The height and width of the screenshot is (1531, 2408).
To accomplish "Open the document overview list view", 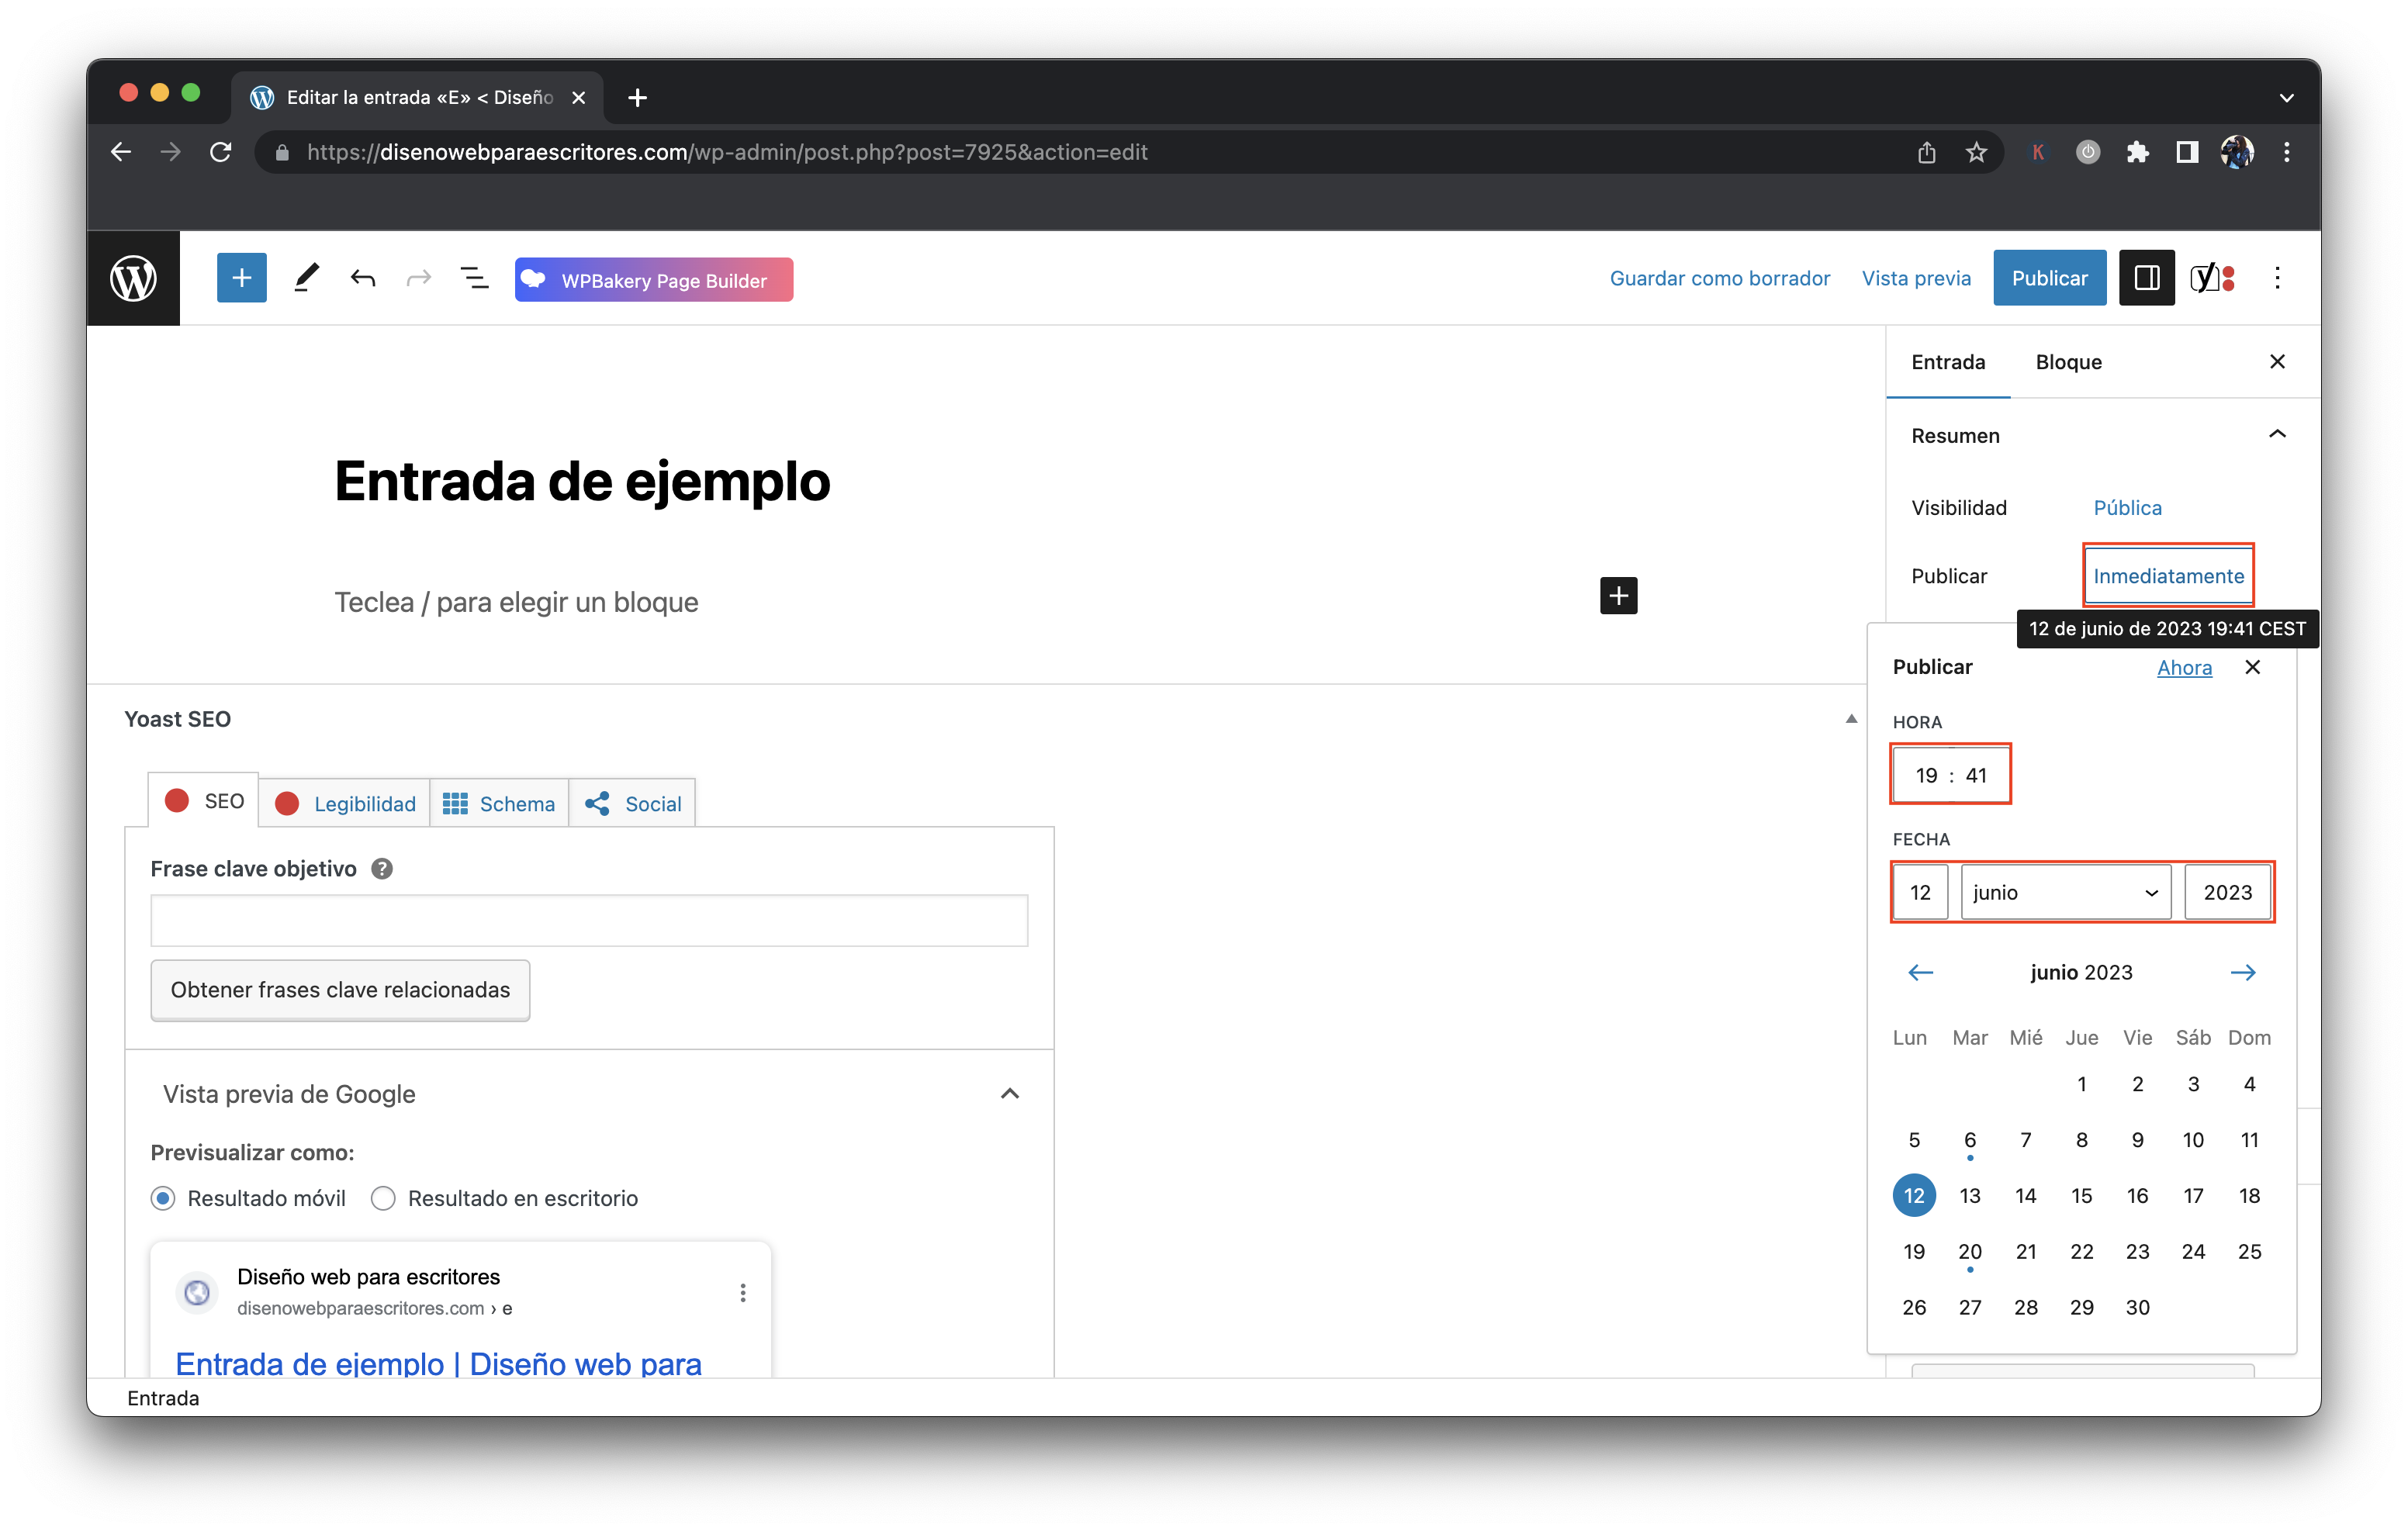I will coord(474,279).
